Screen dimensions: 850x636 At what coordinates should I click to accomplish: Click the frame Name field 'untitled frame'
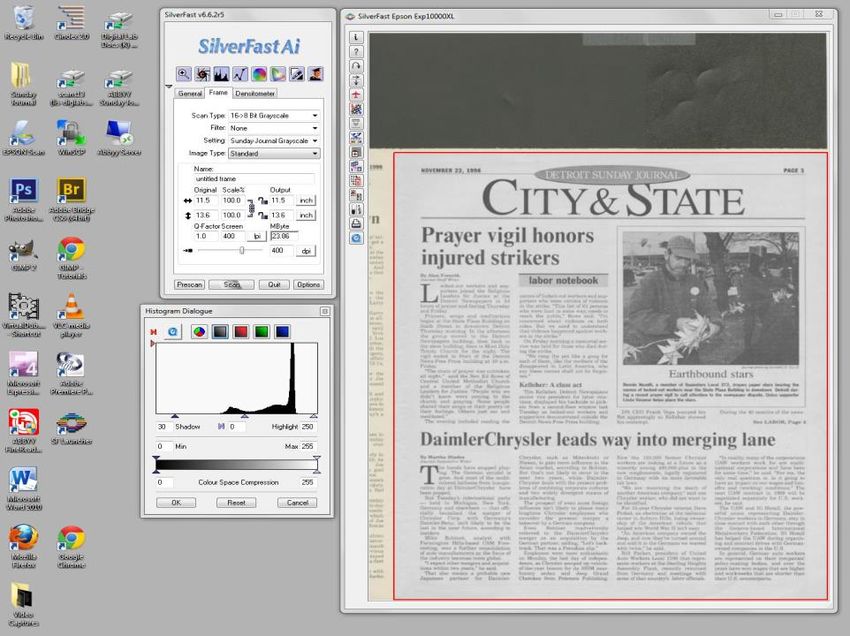coord(254,178)
